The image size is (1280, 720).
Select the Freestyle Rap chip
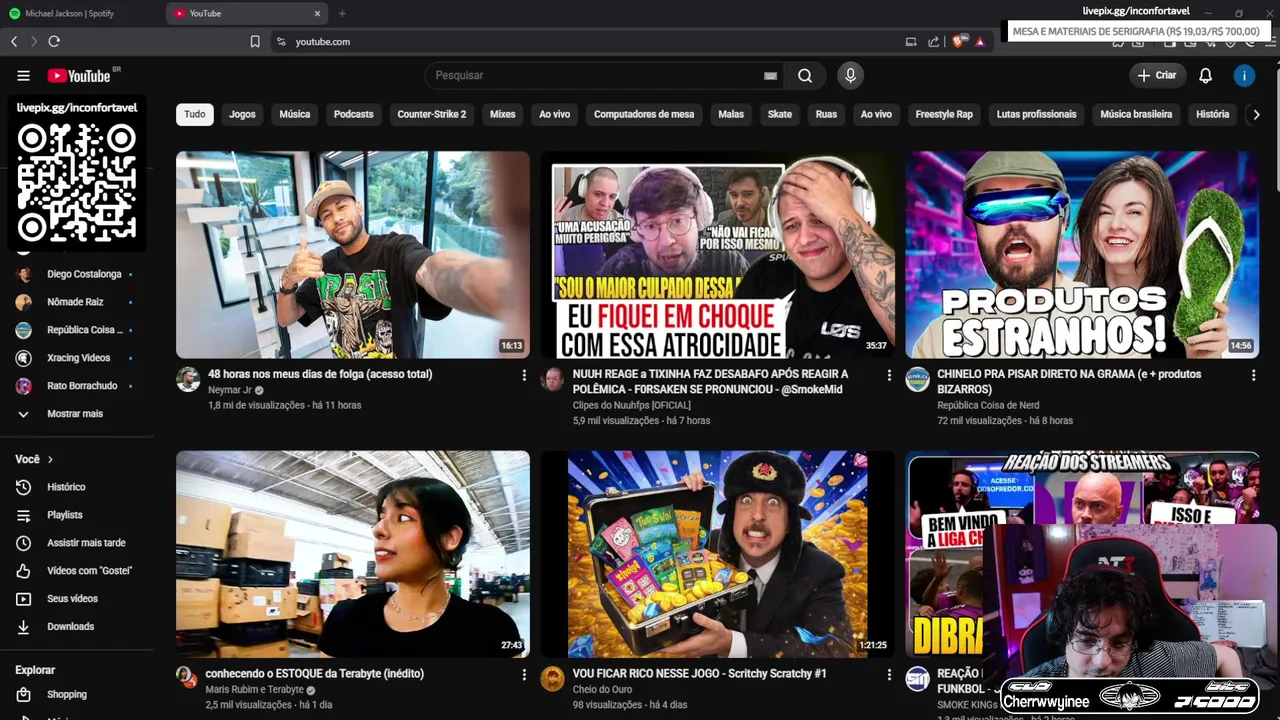944,114
